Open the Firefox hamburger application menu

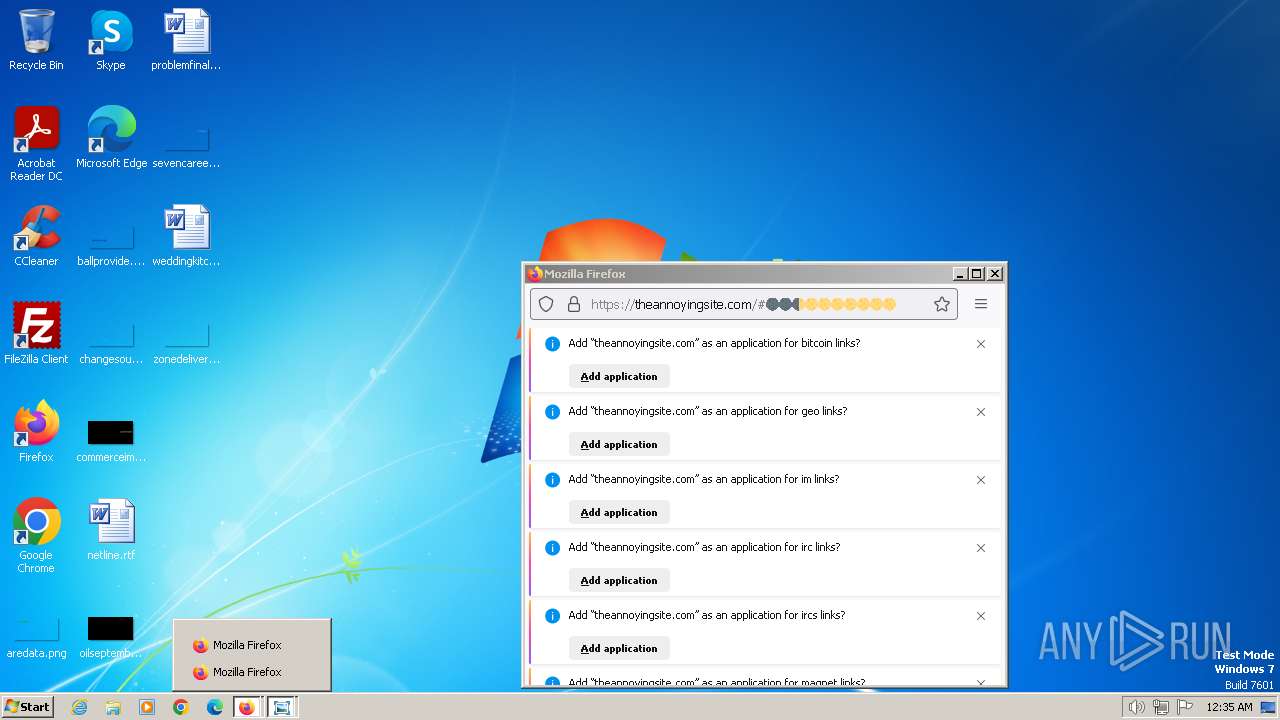[981, 304]
